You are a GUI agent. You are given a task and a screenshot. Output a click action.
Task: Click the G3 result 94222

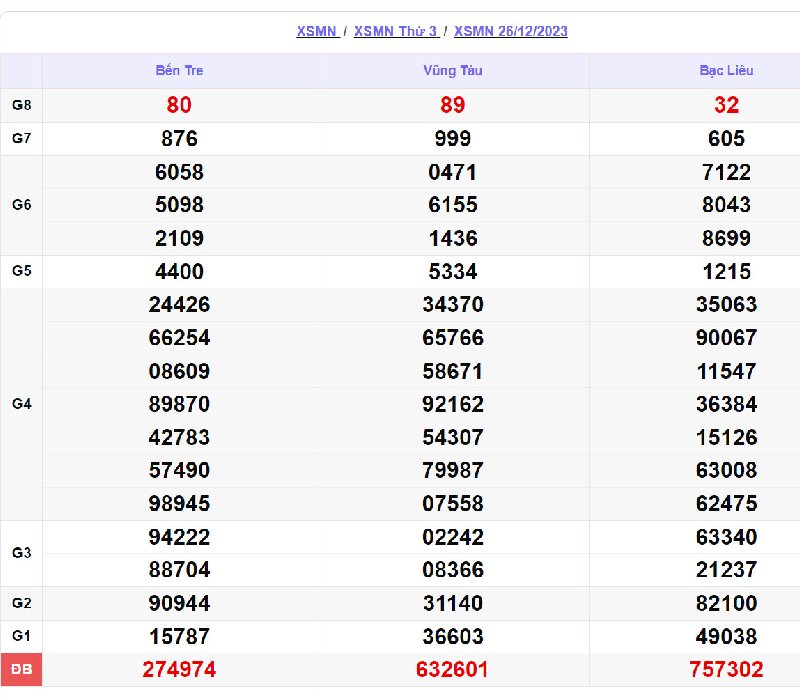tap(179, 537)
